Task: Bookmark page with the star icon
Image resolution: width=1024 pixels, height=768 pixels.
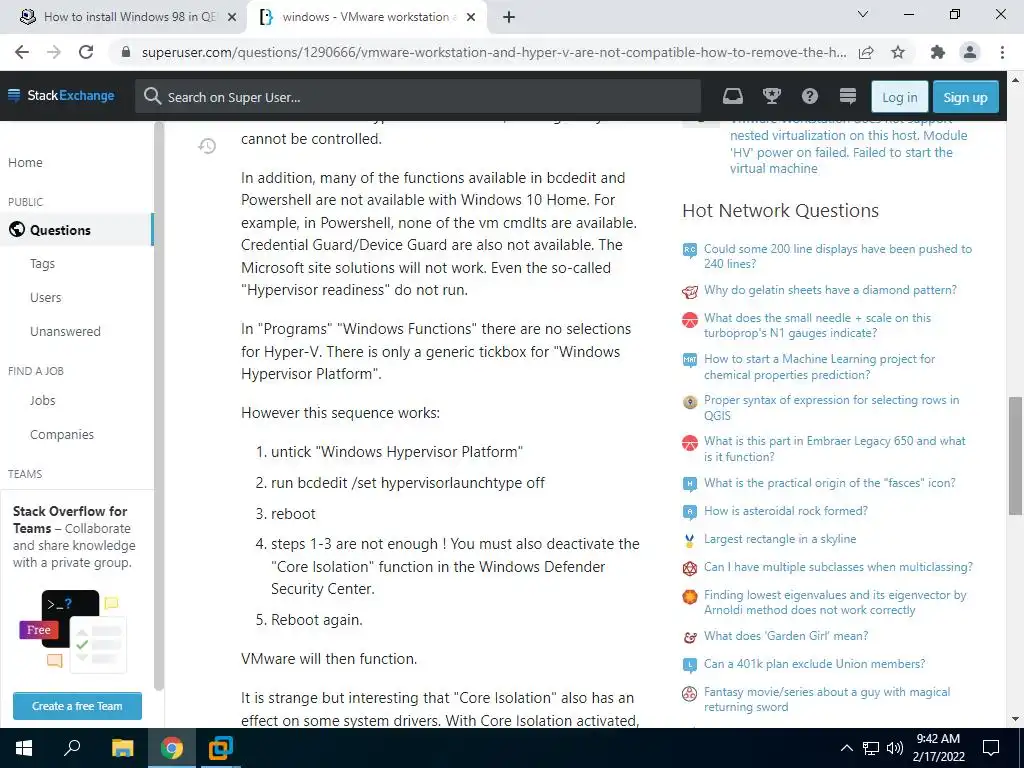Action: tap(898, 52)
